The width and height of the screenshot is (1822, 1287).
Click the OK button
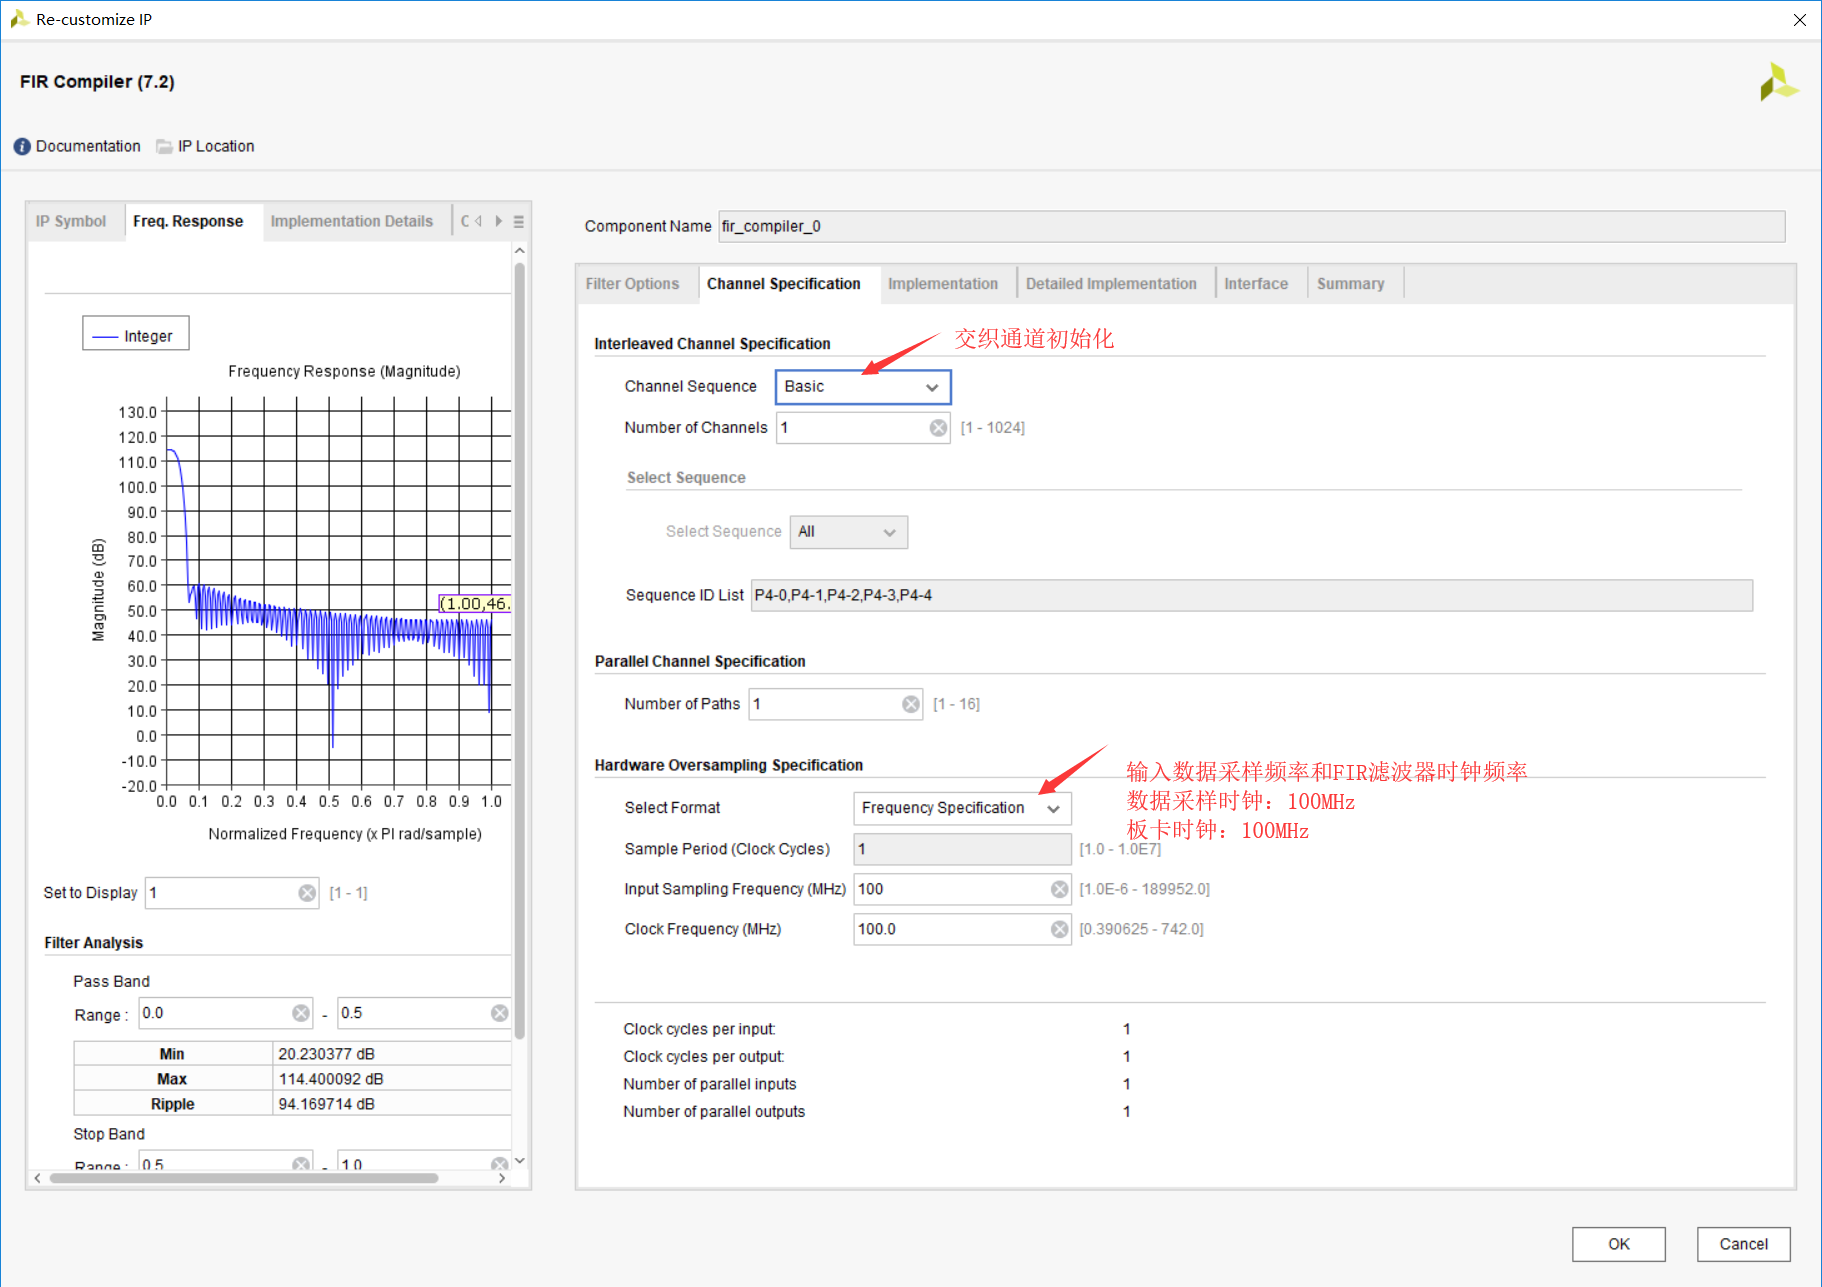1619,1244
